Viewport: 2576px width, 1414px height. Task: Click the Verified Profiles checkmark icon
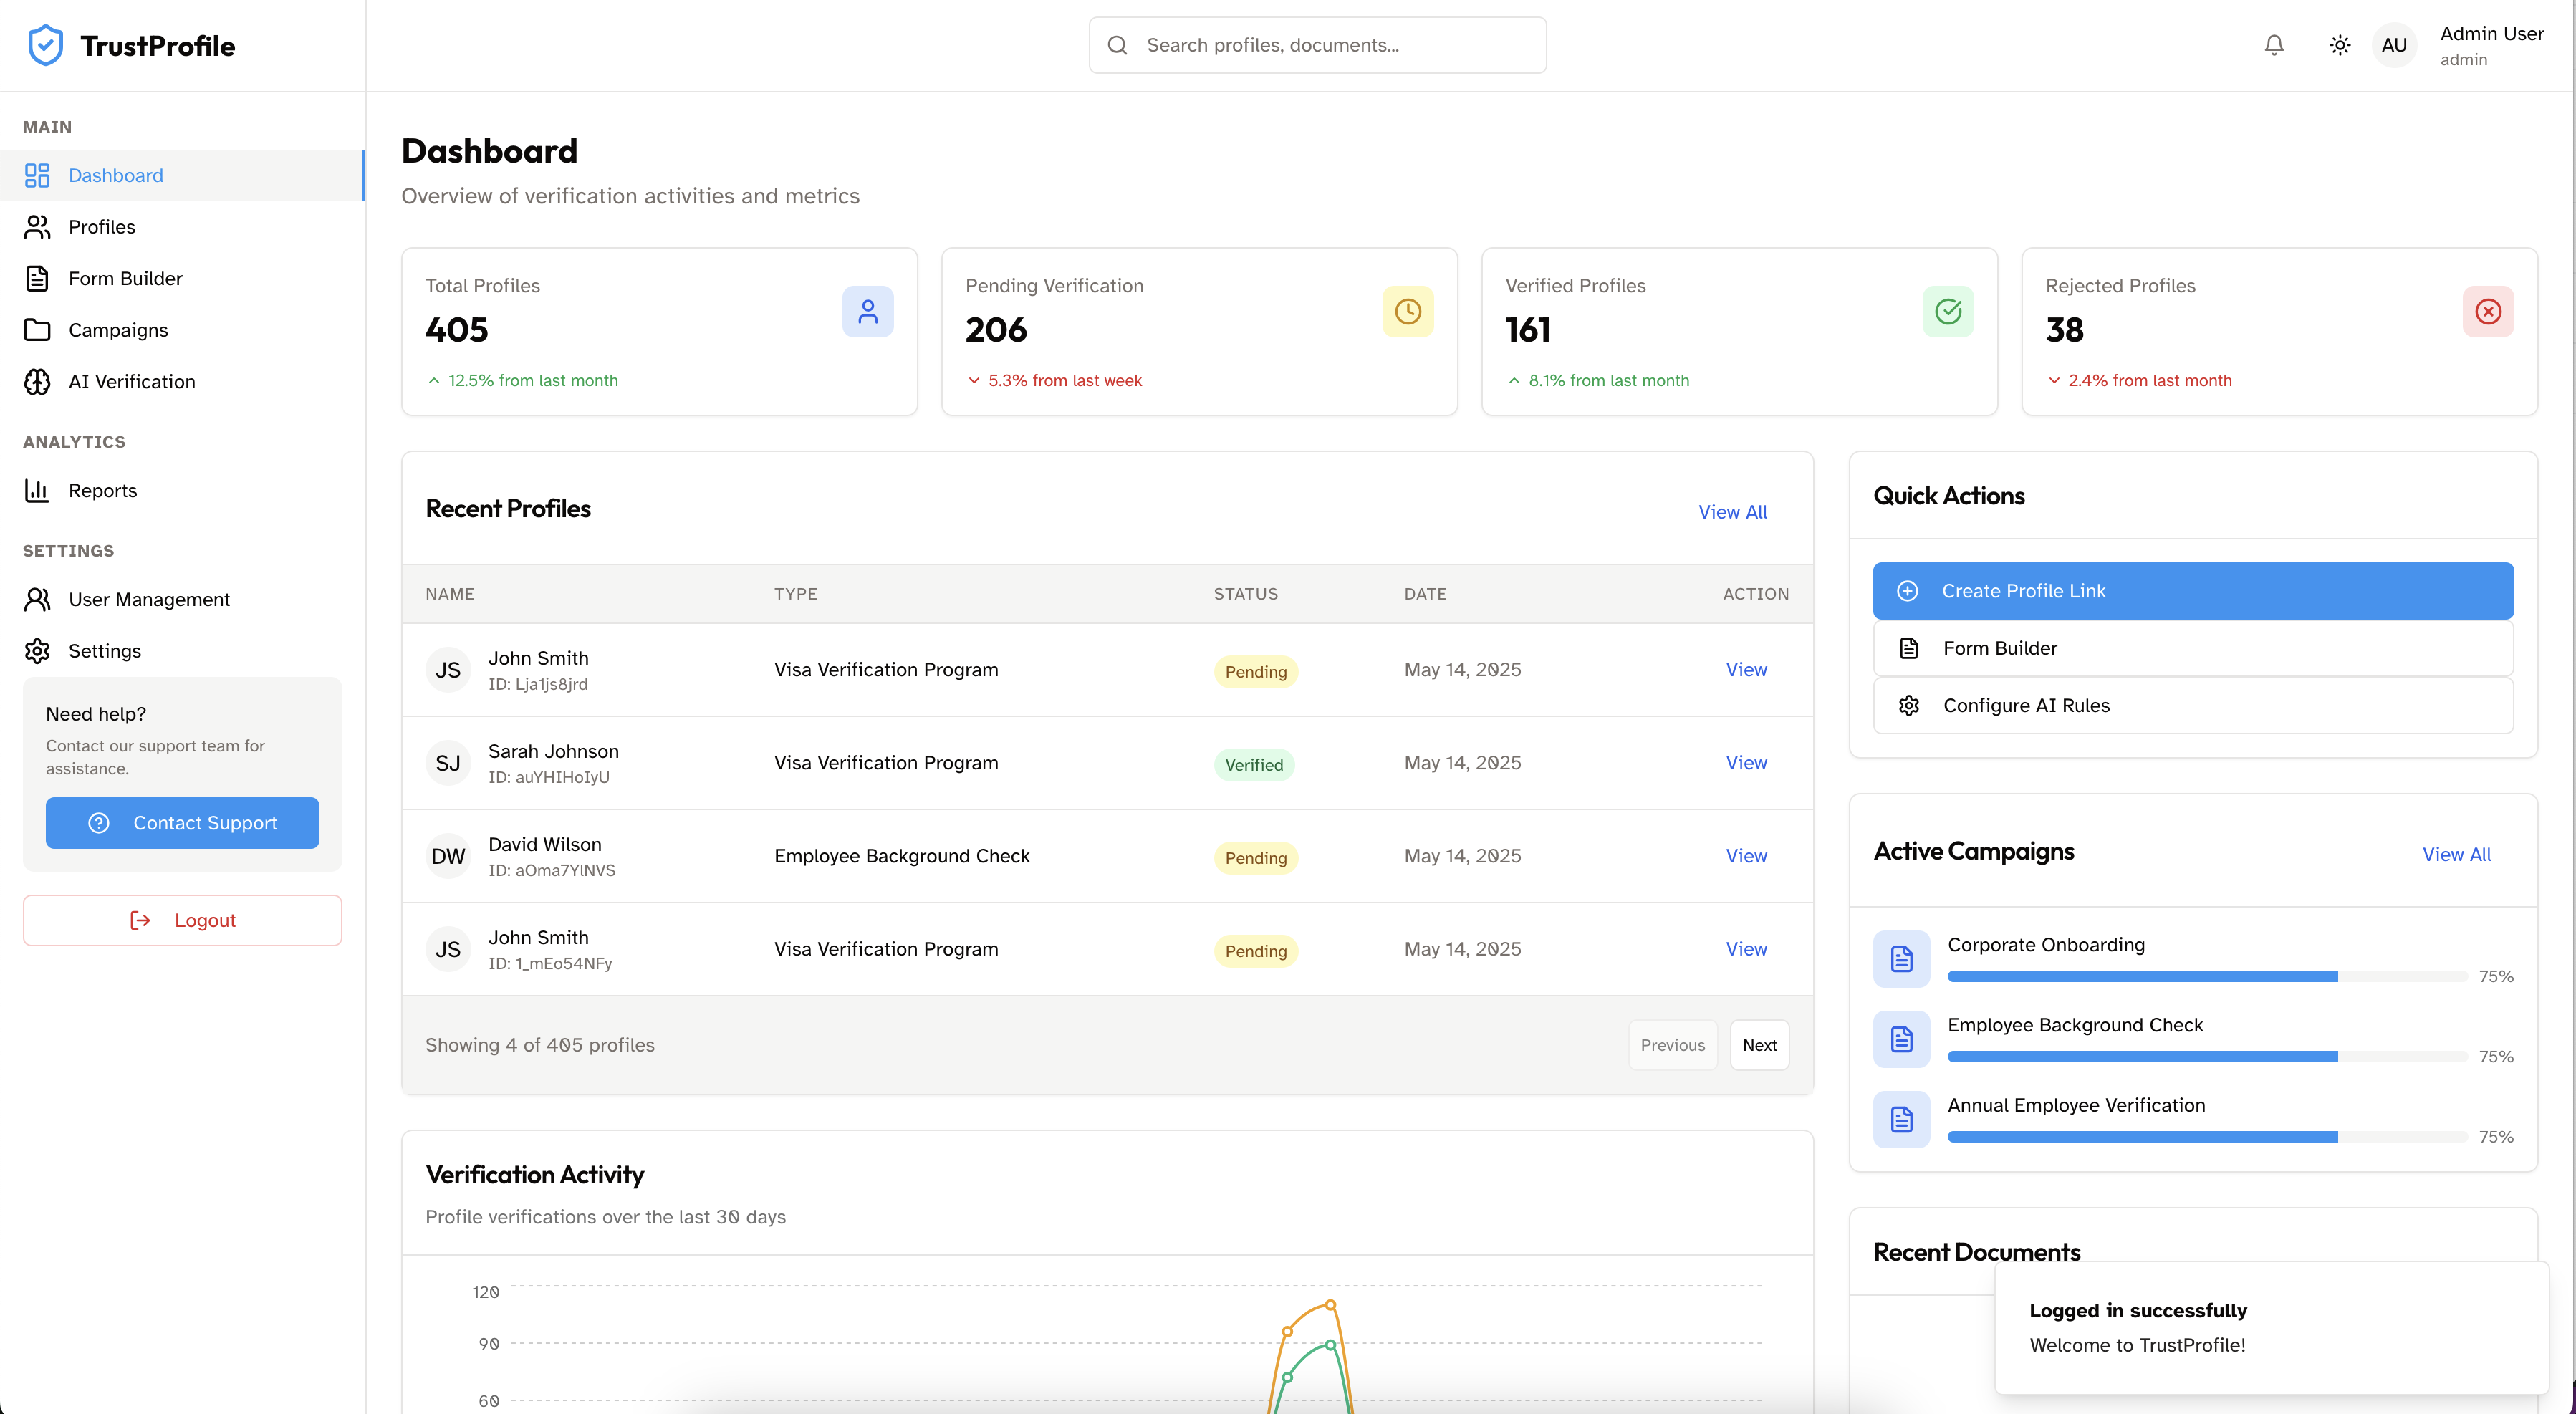tap(1948, 311)
